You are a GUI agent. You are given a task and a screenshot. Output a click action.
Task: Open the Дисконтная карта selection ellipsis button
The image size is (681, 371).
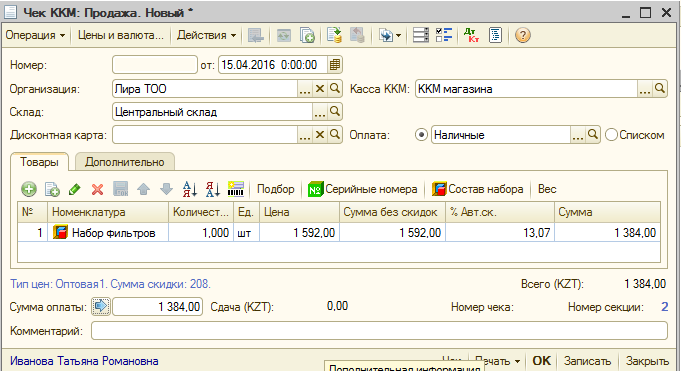coord(305,135)
